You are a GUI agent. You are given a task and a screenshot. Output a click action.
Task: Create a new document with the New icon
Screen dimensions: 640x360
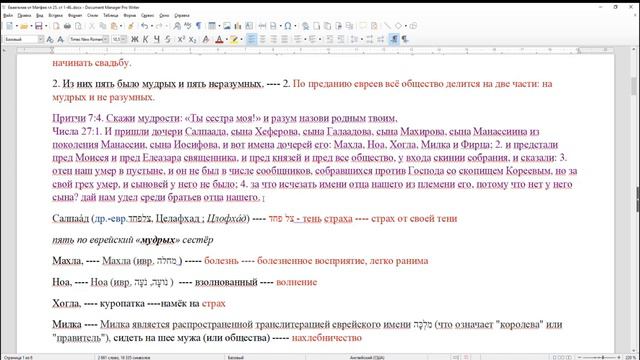9,26
